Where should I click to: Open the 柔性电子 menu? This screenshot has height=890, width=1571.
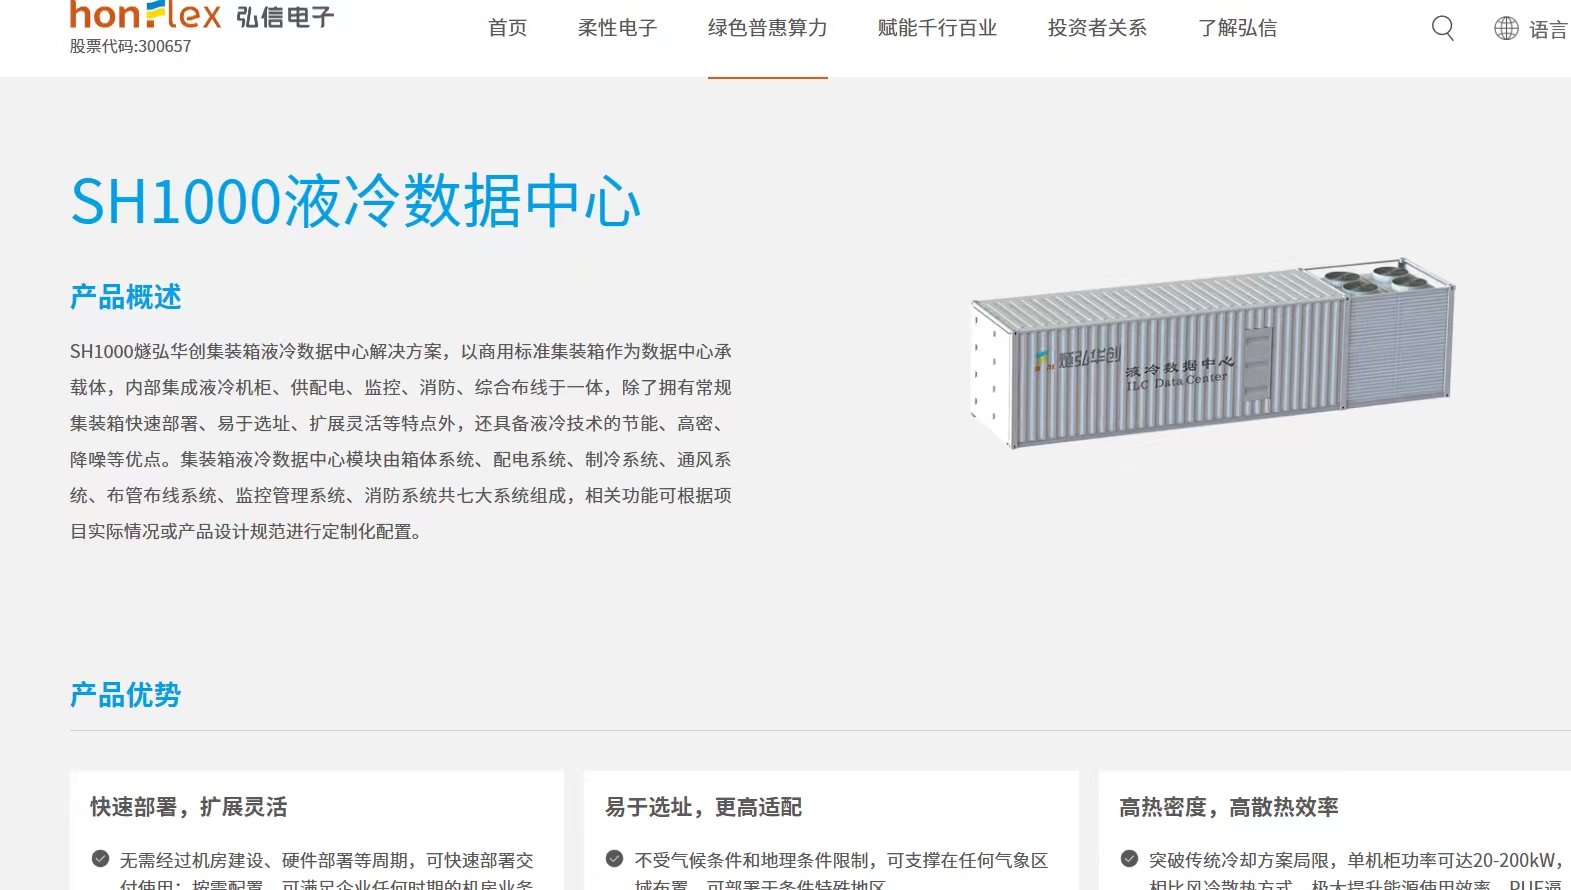(x=618, y=28)
